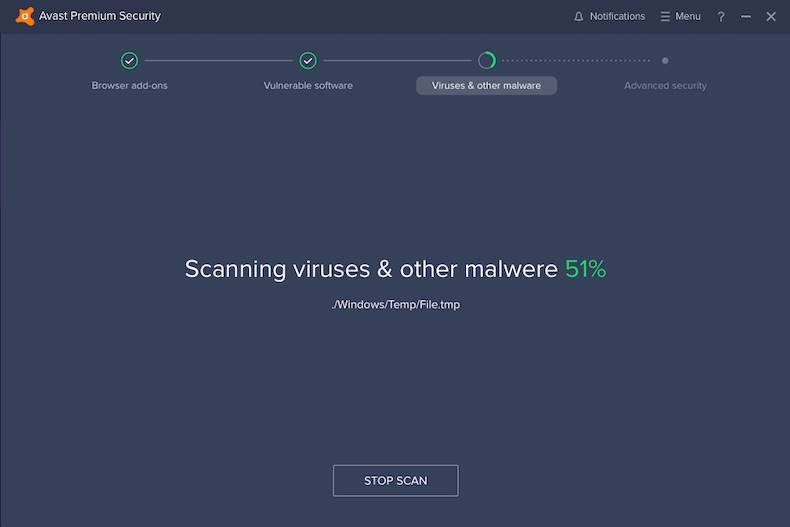Open the Menu label
The image size is (790, 527).
(688, 16)
